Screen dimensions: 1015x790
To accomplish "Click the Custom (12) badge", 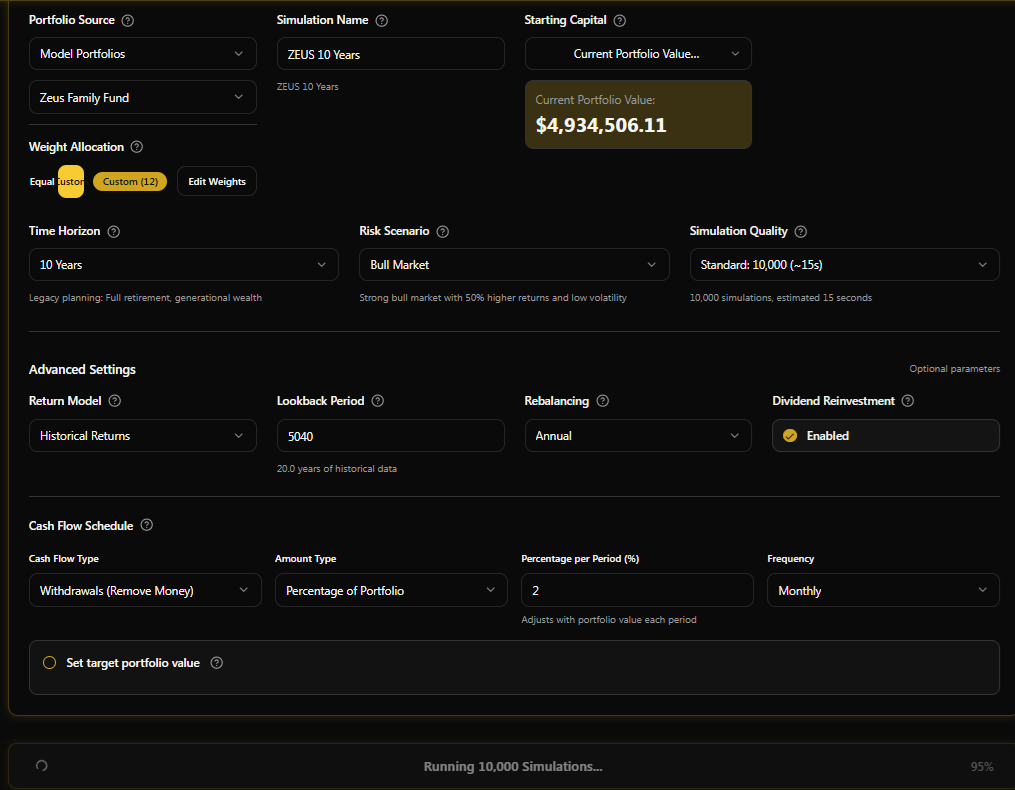I will click(x=130, y=181).
